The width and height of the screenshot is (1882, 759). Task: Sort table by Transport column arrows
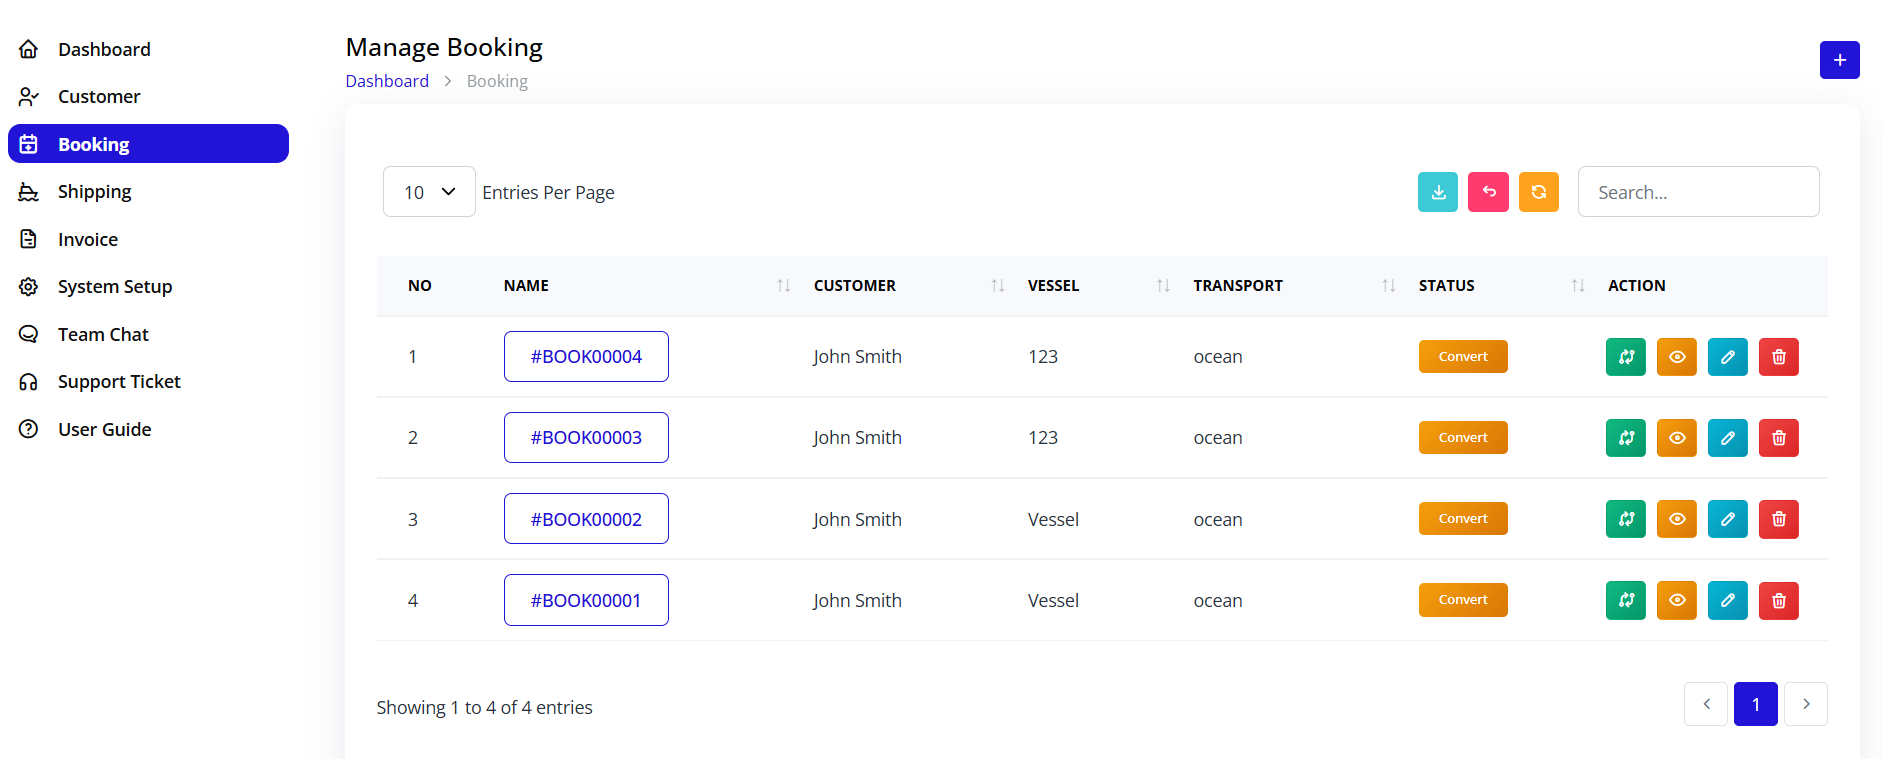pyautogui.click(x=1389, y=286)
